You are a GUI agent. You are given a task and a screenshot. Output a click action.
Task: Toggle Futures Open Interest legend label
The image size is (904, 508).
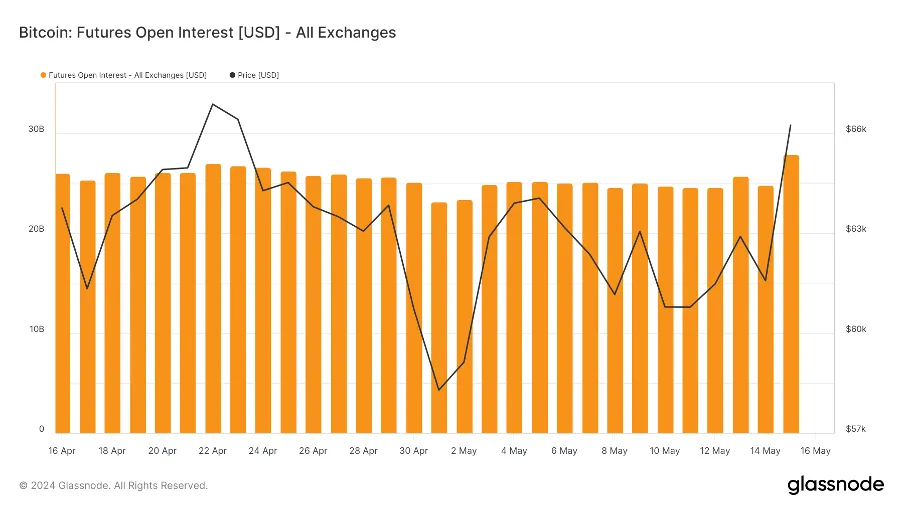127,75
